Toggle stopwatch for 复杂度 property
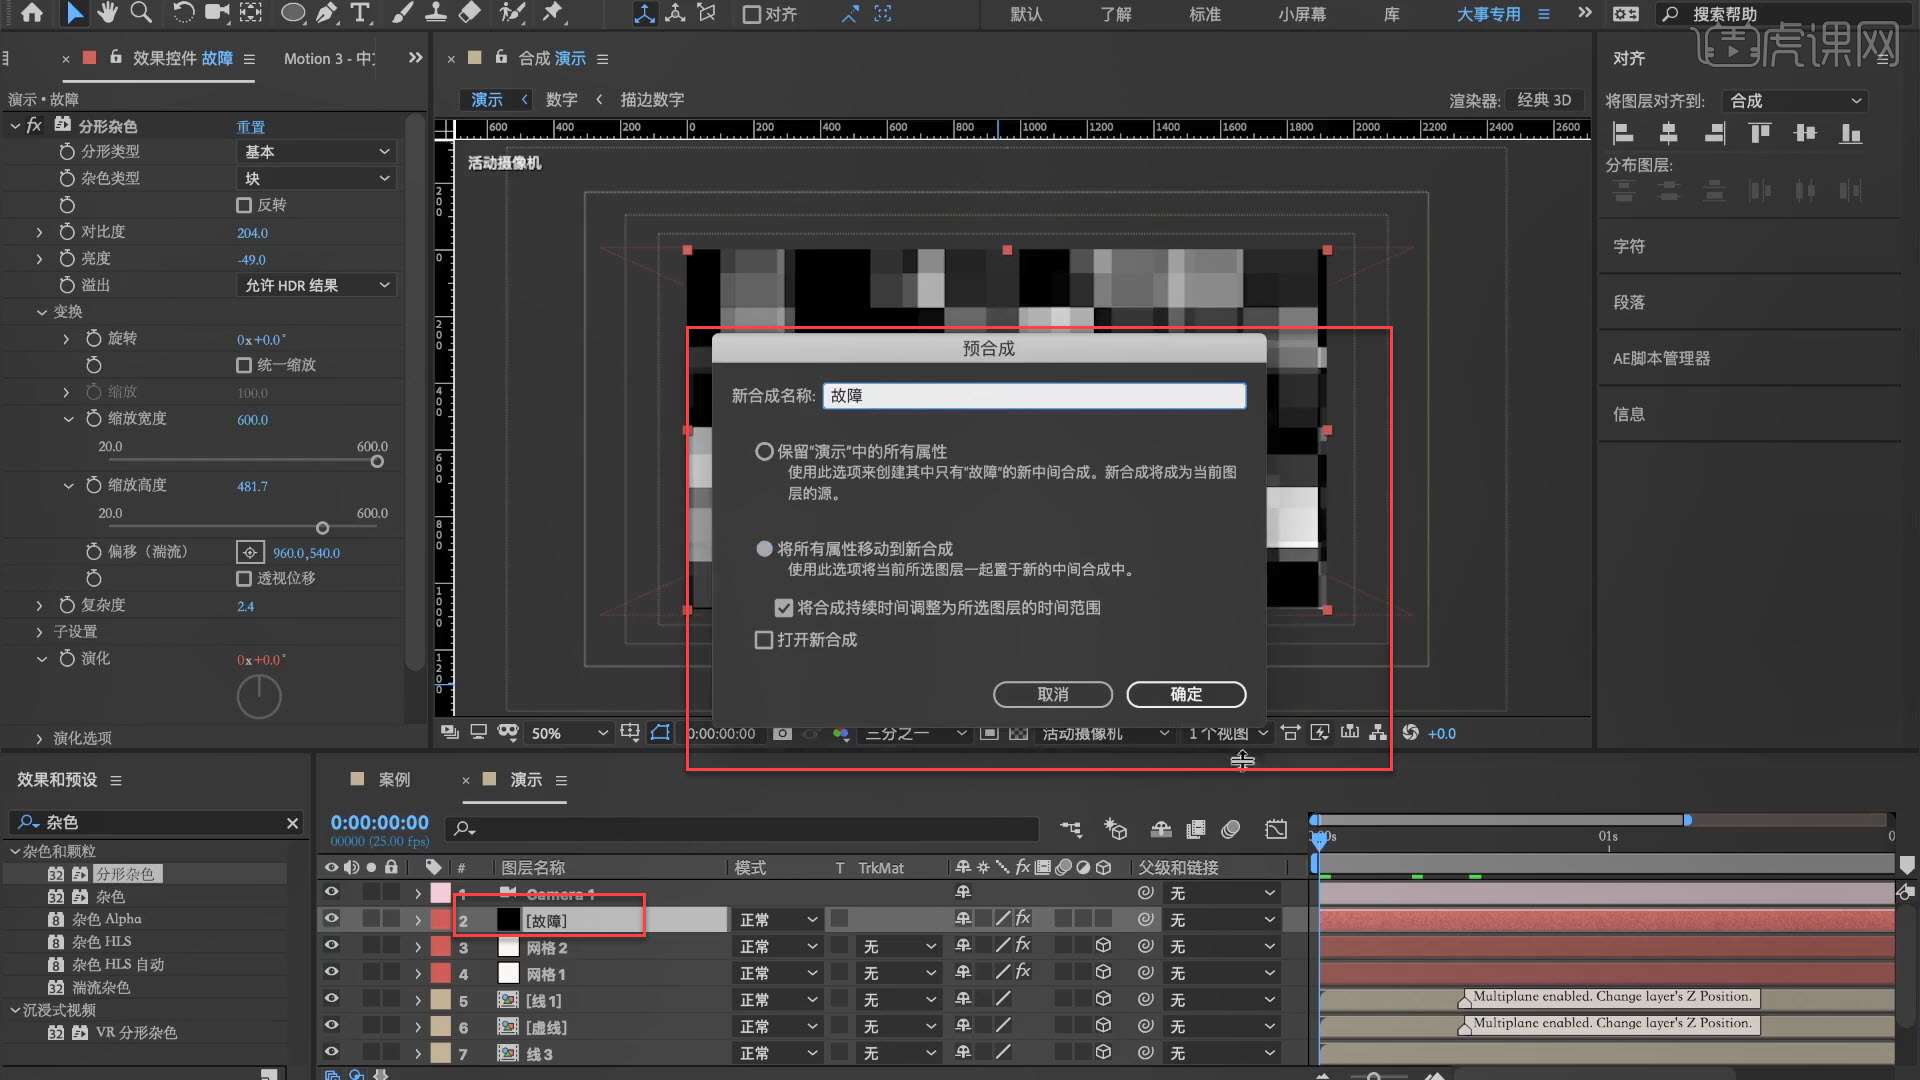 coord(67,605)
